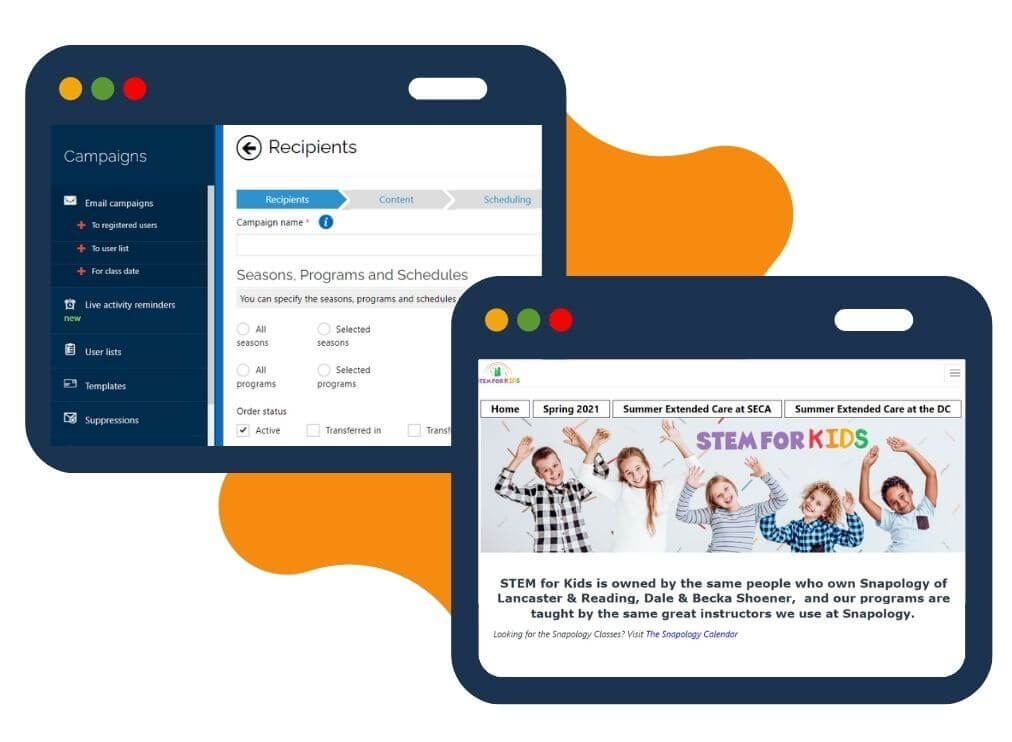Uncheck the Active order status checkbox
1012x742 pixels.
click(x=243, y=430)
